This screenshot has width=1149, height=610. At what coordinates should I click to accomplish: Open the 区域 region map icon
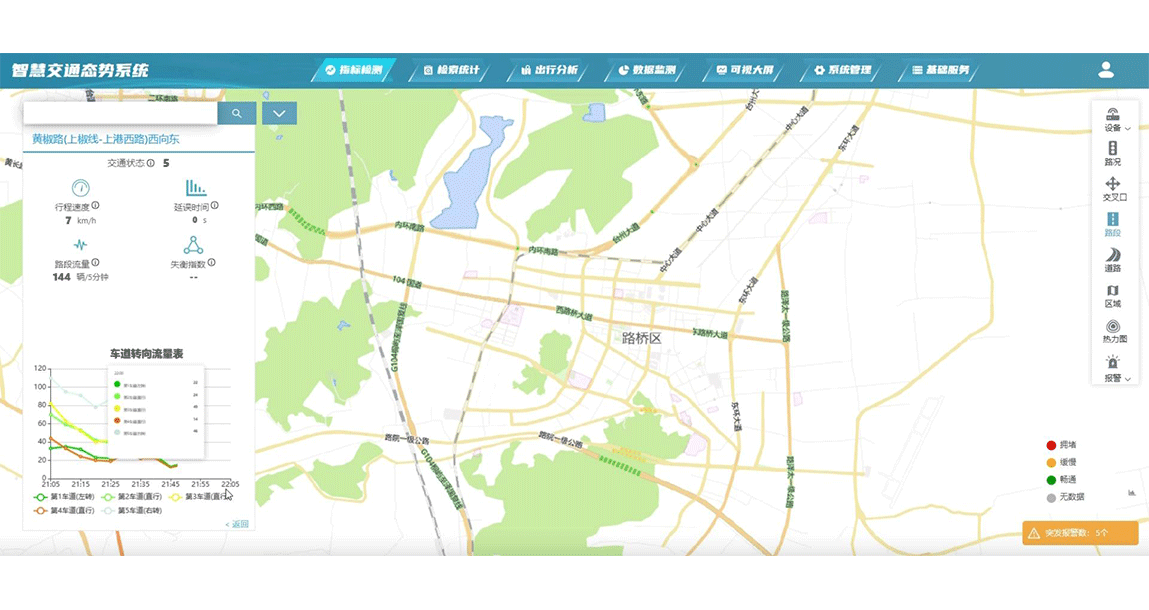click(1112, 291)
